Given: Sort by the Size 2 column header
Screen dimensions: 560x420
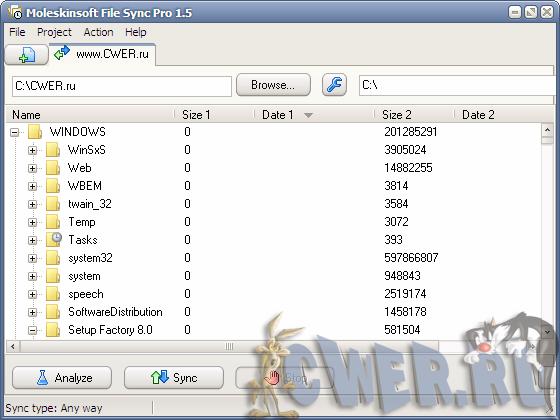Looking at the screenshot, I should pyautogui.click(x=414, y=115).
